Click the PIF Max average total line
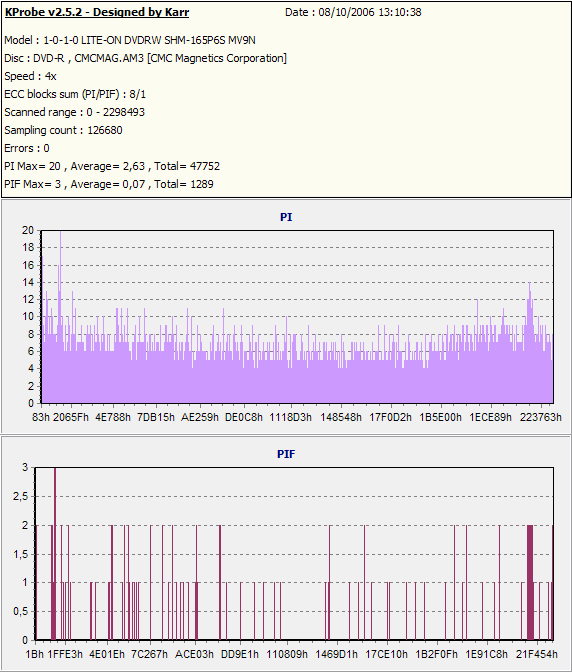This screenshot has height=672, width=572. click(109, 184)
